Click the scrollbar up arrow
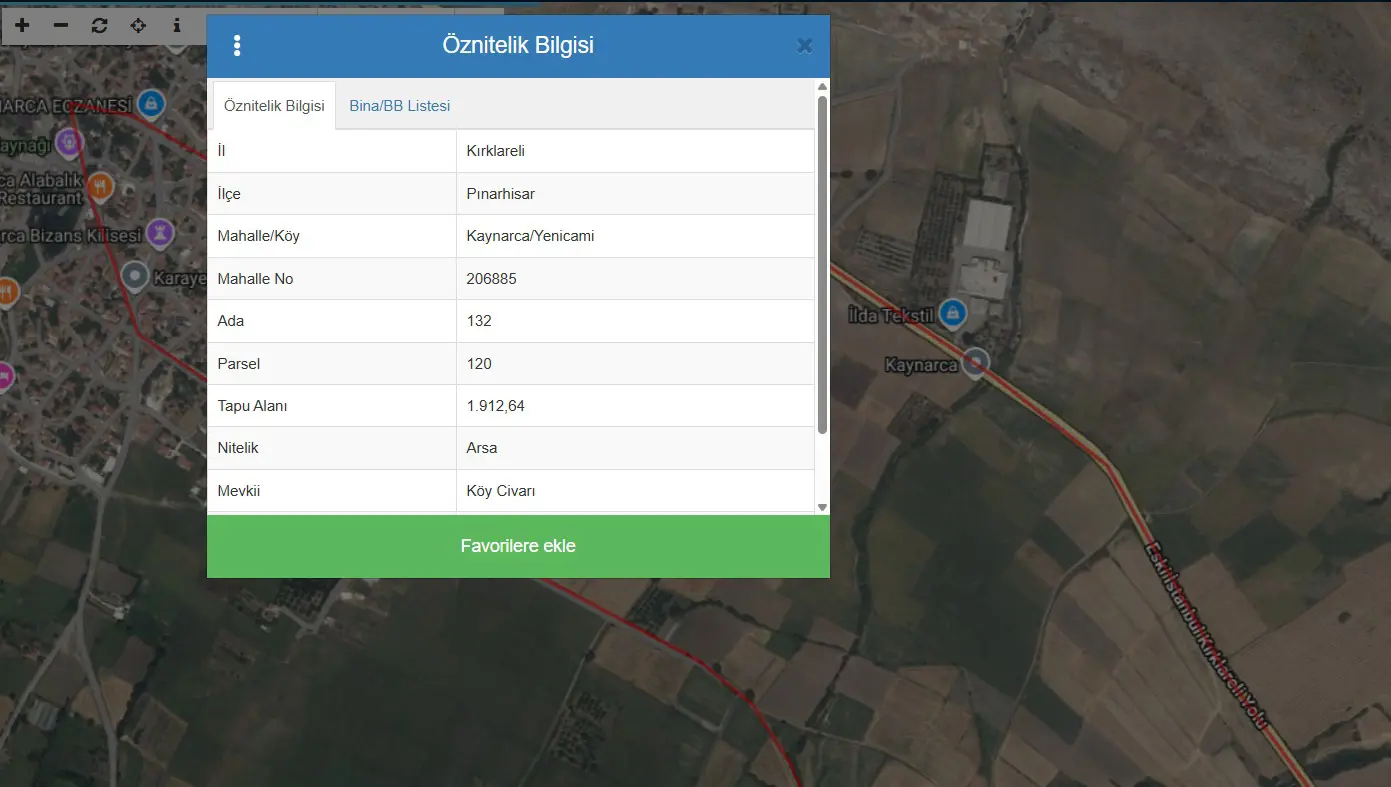The width and height of the screenshot is (1391, 787). tap(823, 88)
